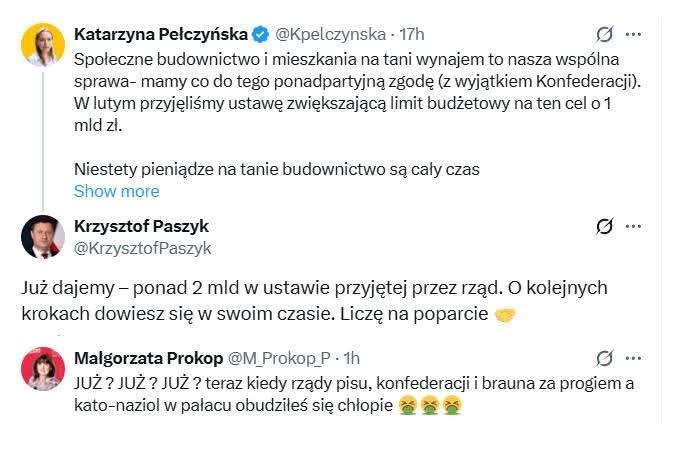Click the 1h timestamp on Prokop's reply

(x=352, y=357)
